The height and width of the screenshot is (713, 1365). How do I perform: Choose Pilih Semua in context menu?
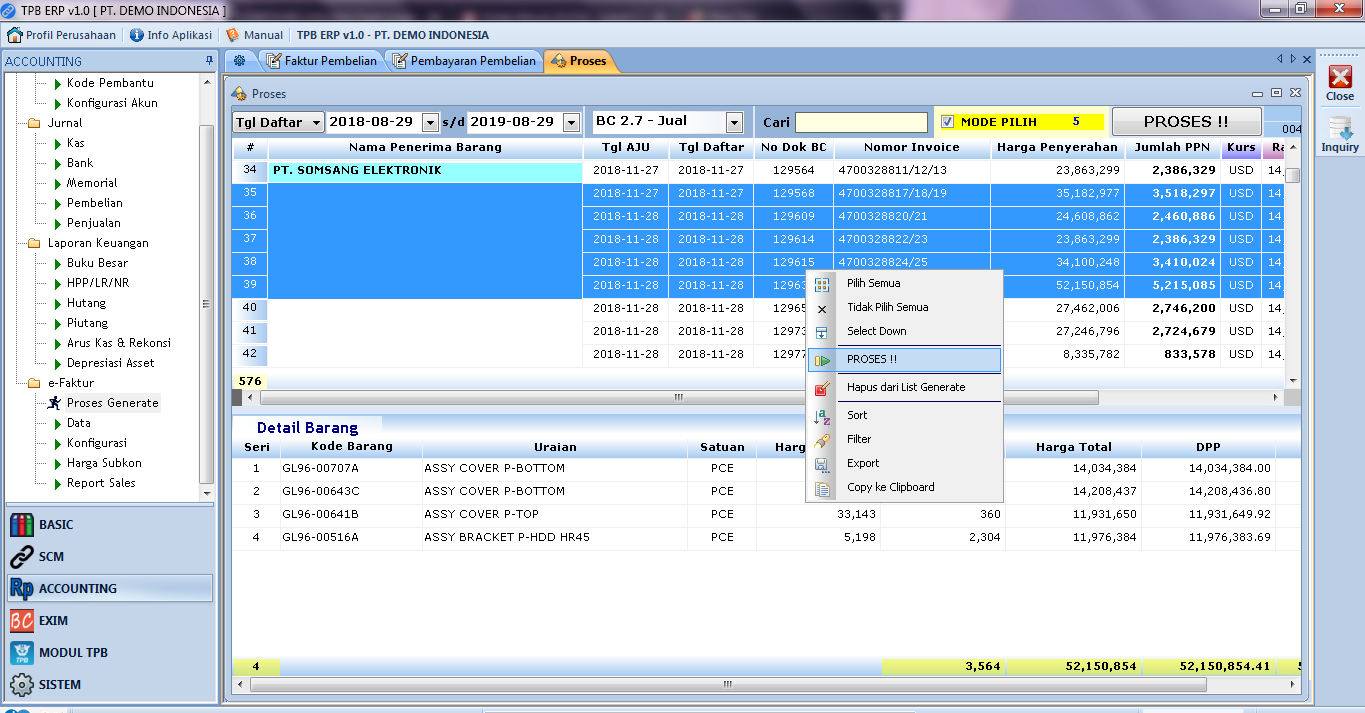[x=873, y=284]
